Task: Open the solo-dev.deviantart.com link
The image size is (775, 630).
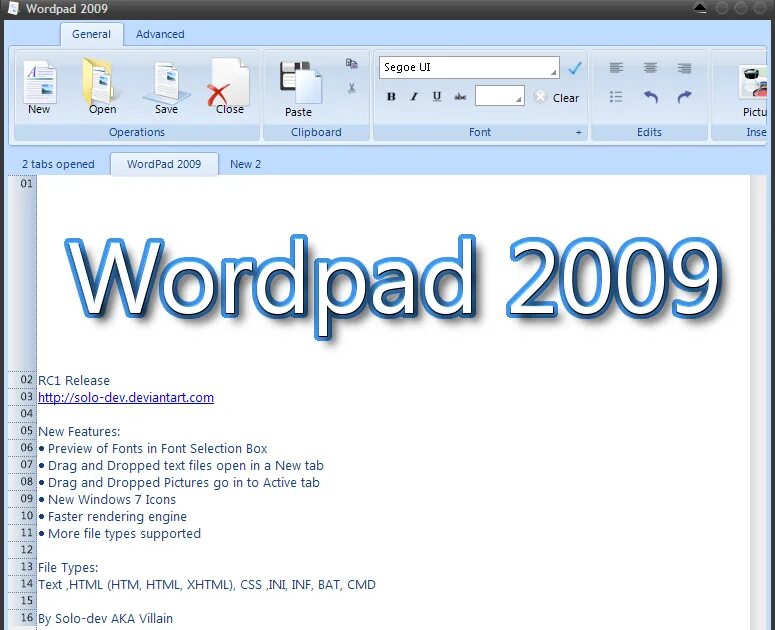Action: pyautogui.click(x=126, y=398)
